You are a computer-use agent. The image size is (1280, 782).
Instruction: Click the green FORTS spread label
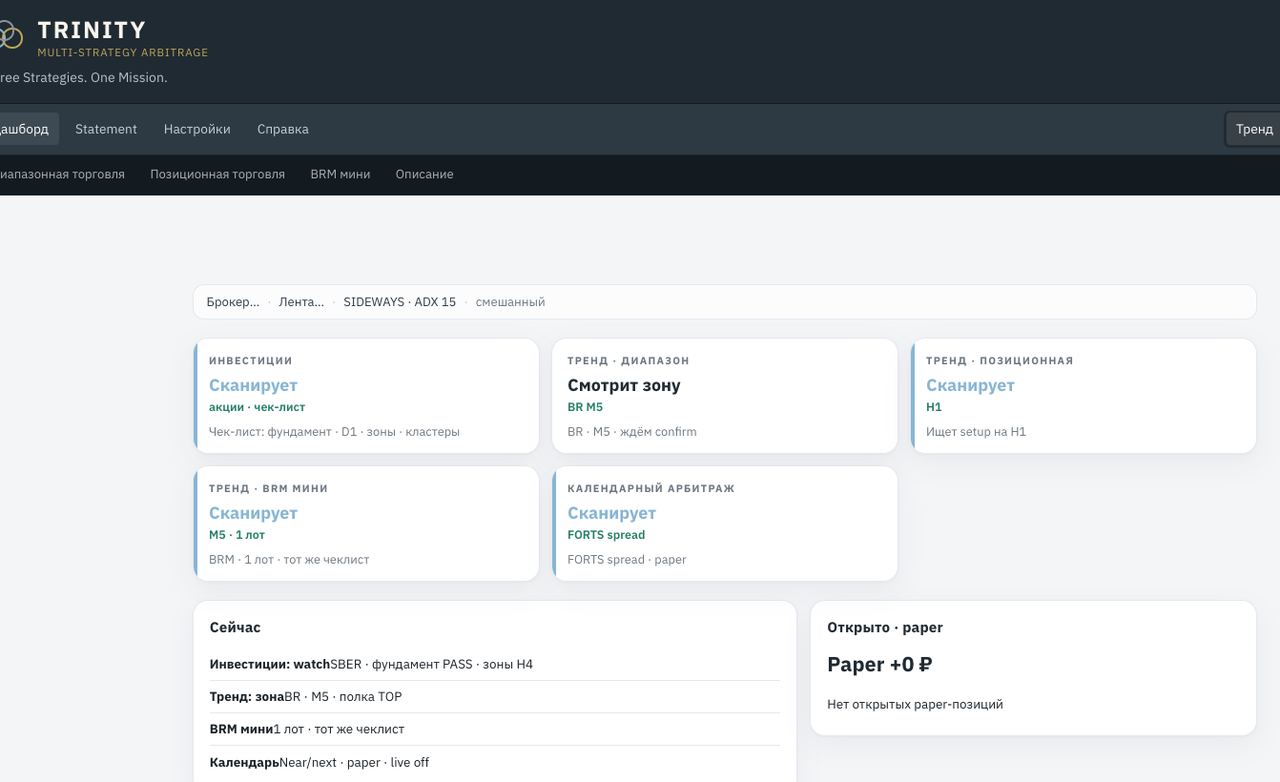coord(606,535)
